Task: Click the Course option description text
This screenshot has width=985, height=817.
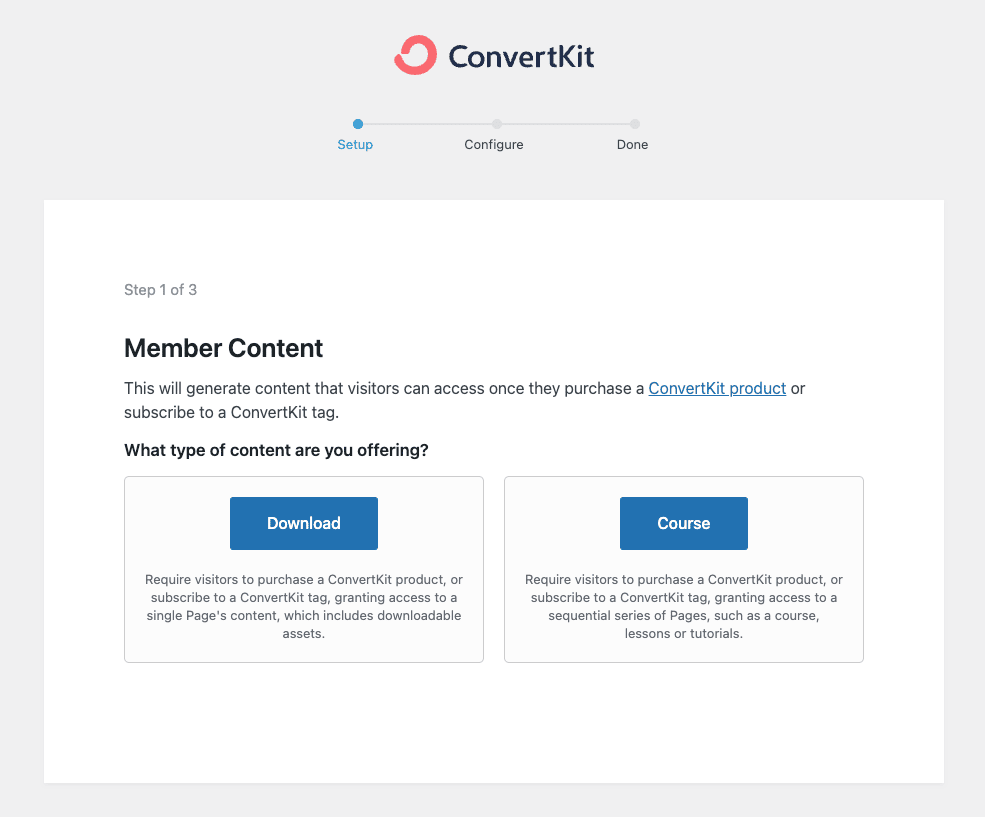Action: point(683,606)
